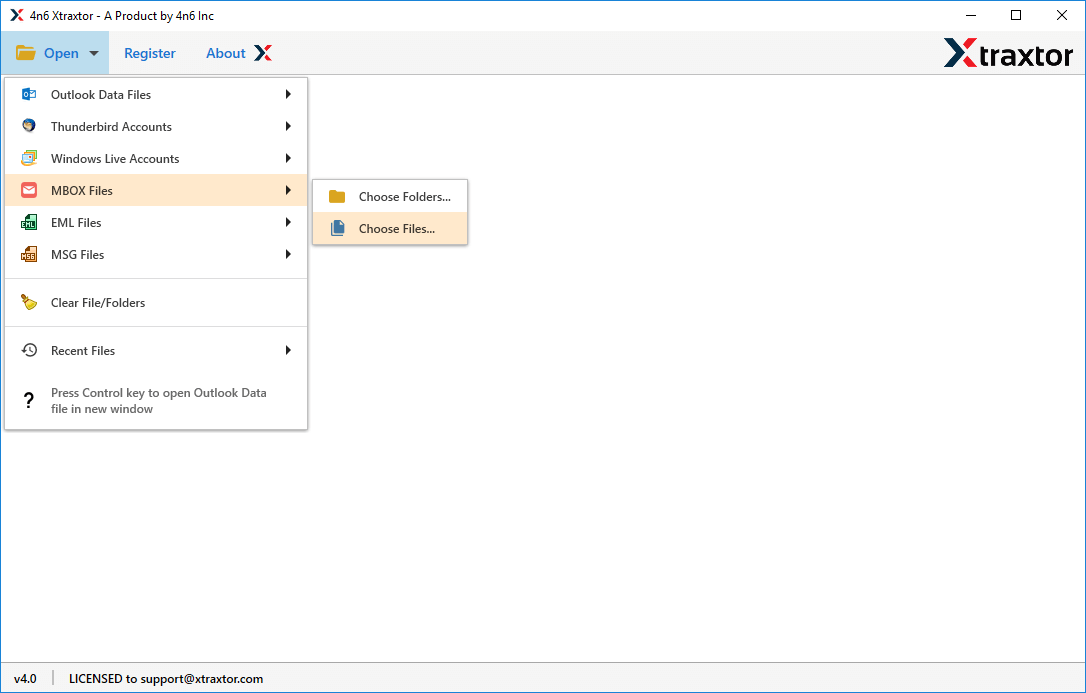This screenshot has width=1086, height=693.
Task: Collapse the Open dropdown menu
Action: 56,53
